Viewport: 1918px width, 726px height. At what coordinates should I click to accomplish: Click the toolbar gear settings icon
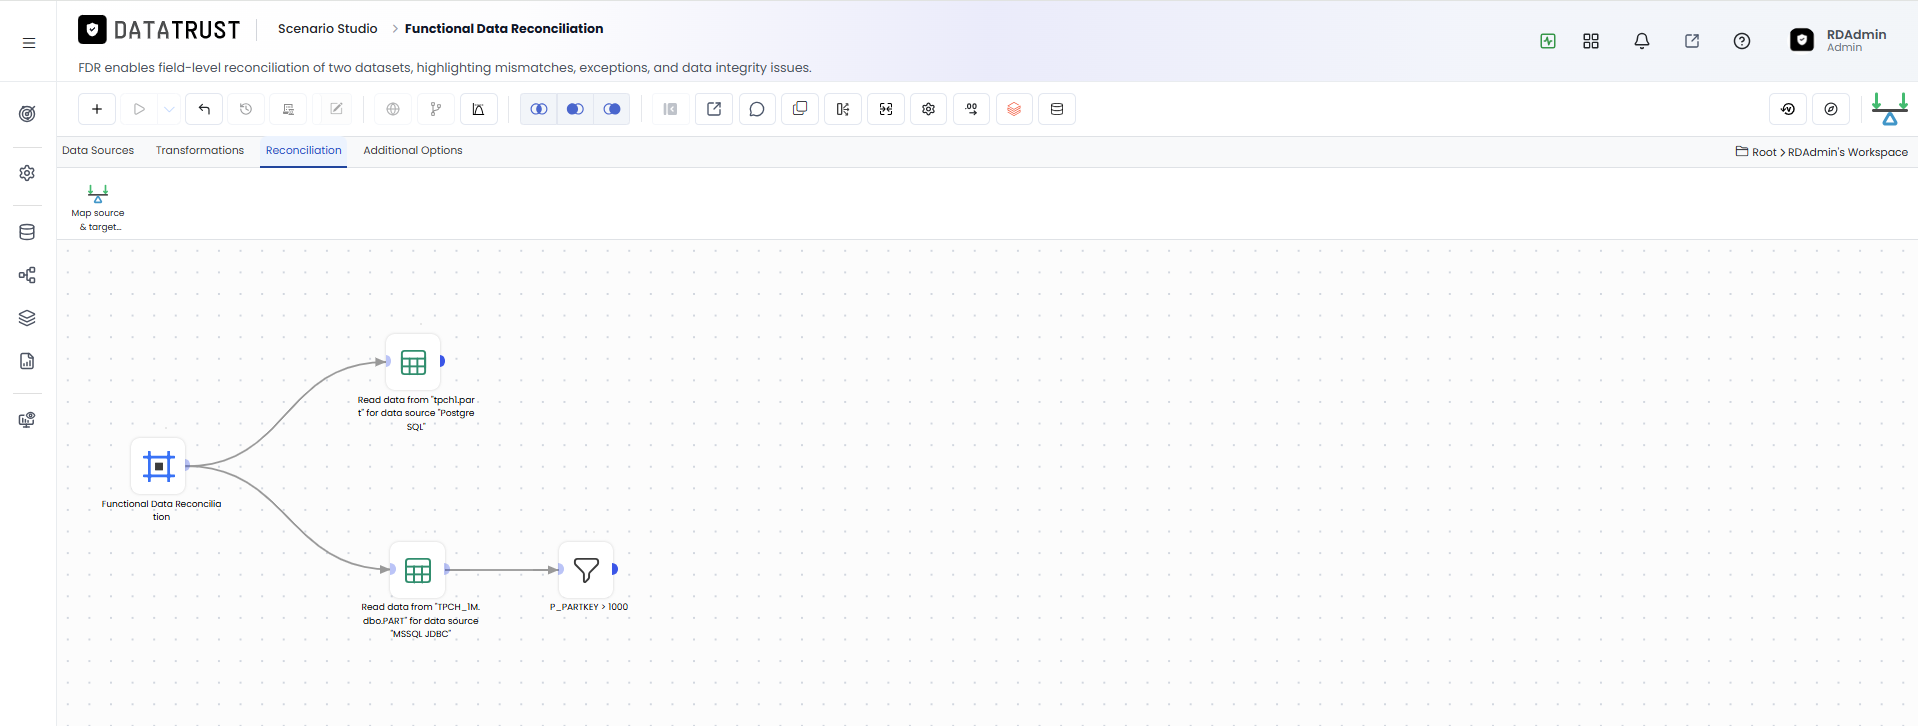pyautogui.click(x=929, y=109)
